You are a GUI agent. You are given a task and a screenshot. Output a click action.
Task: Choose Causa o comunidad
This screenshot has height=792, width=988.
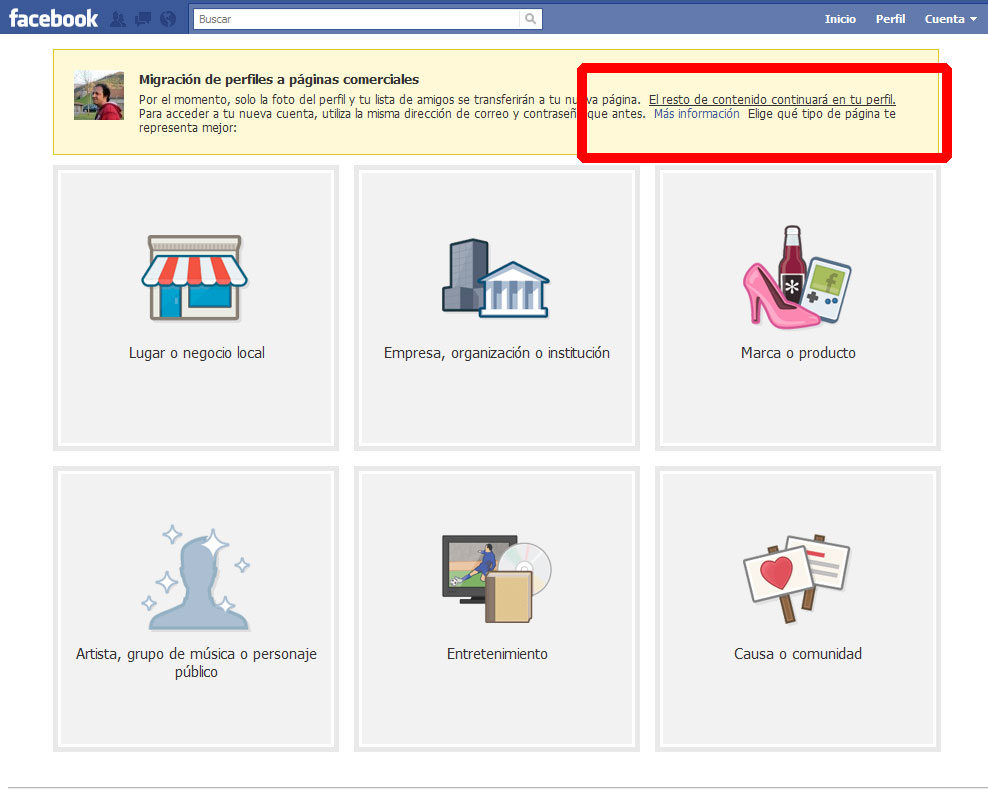(x=798, y=654)
